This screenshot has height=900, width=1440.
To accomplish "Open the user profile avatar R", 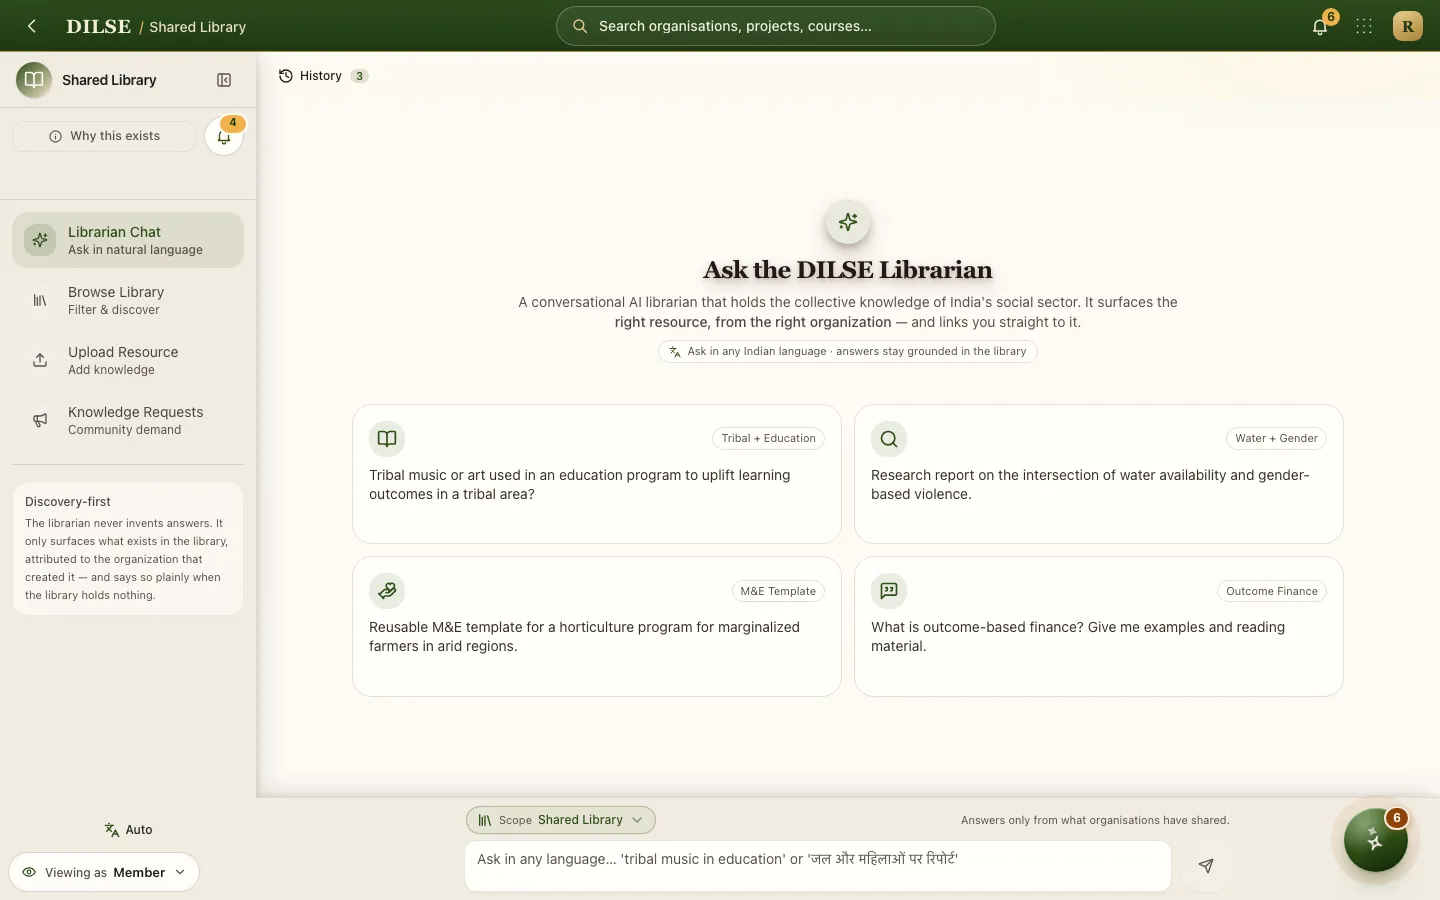I will tap(1407, 26).
